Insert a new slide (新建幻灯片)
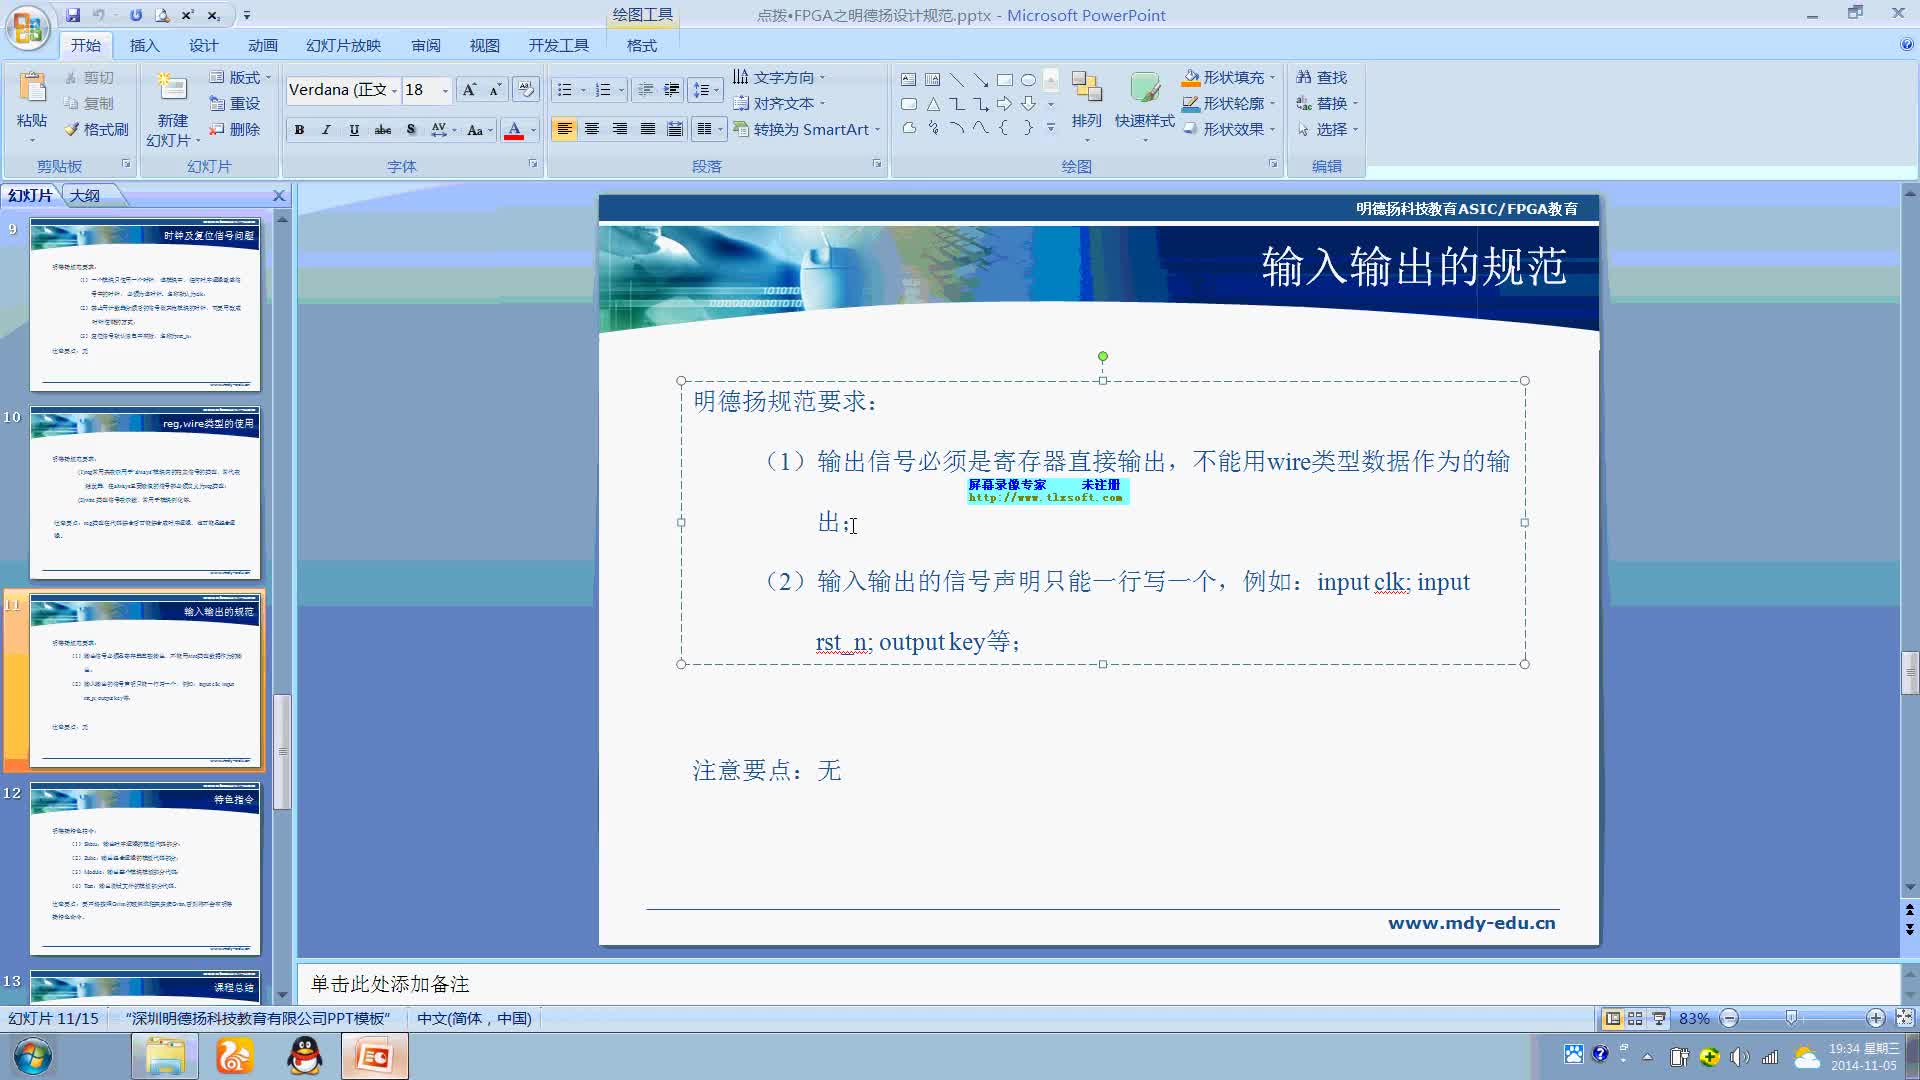1920x1080 pixels. click(x=172, y=110)
